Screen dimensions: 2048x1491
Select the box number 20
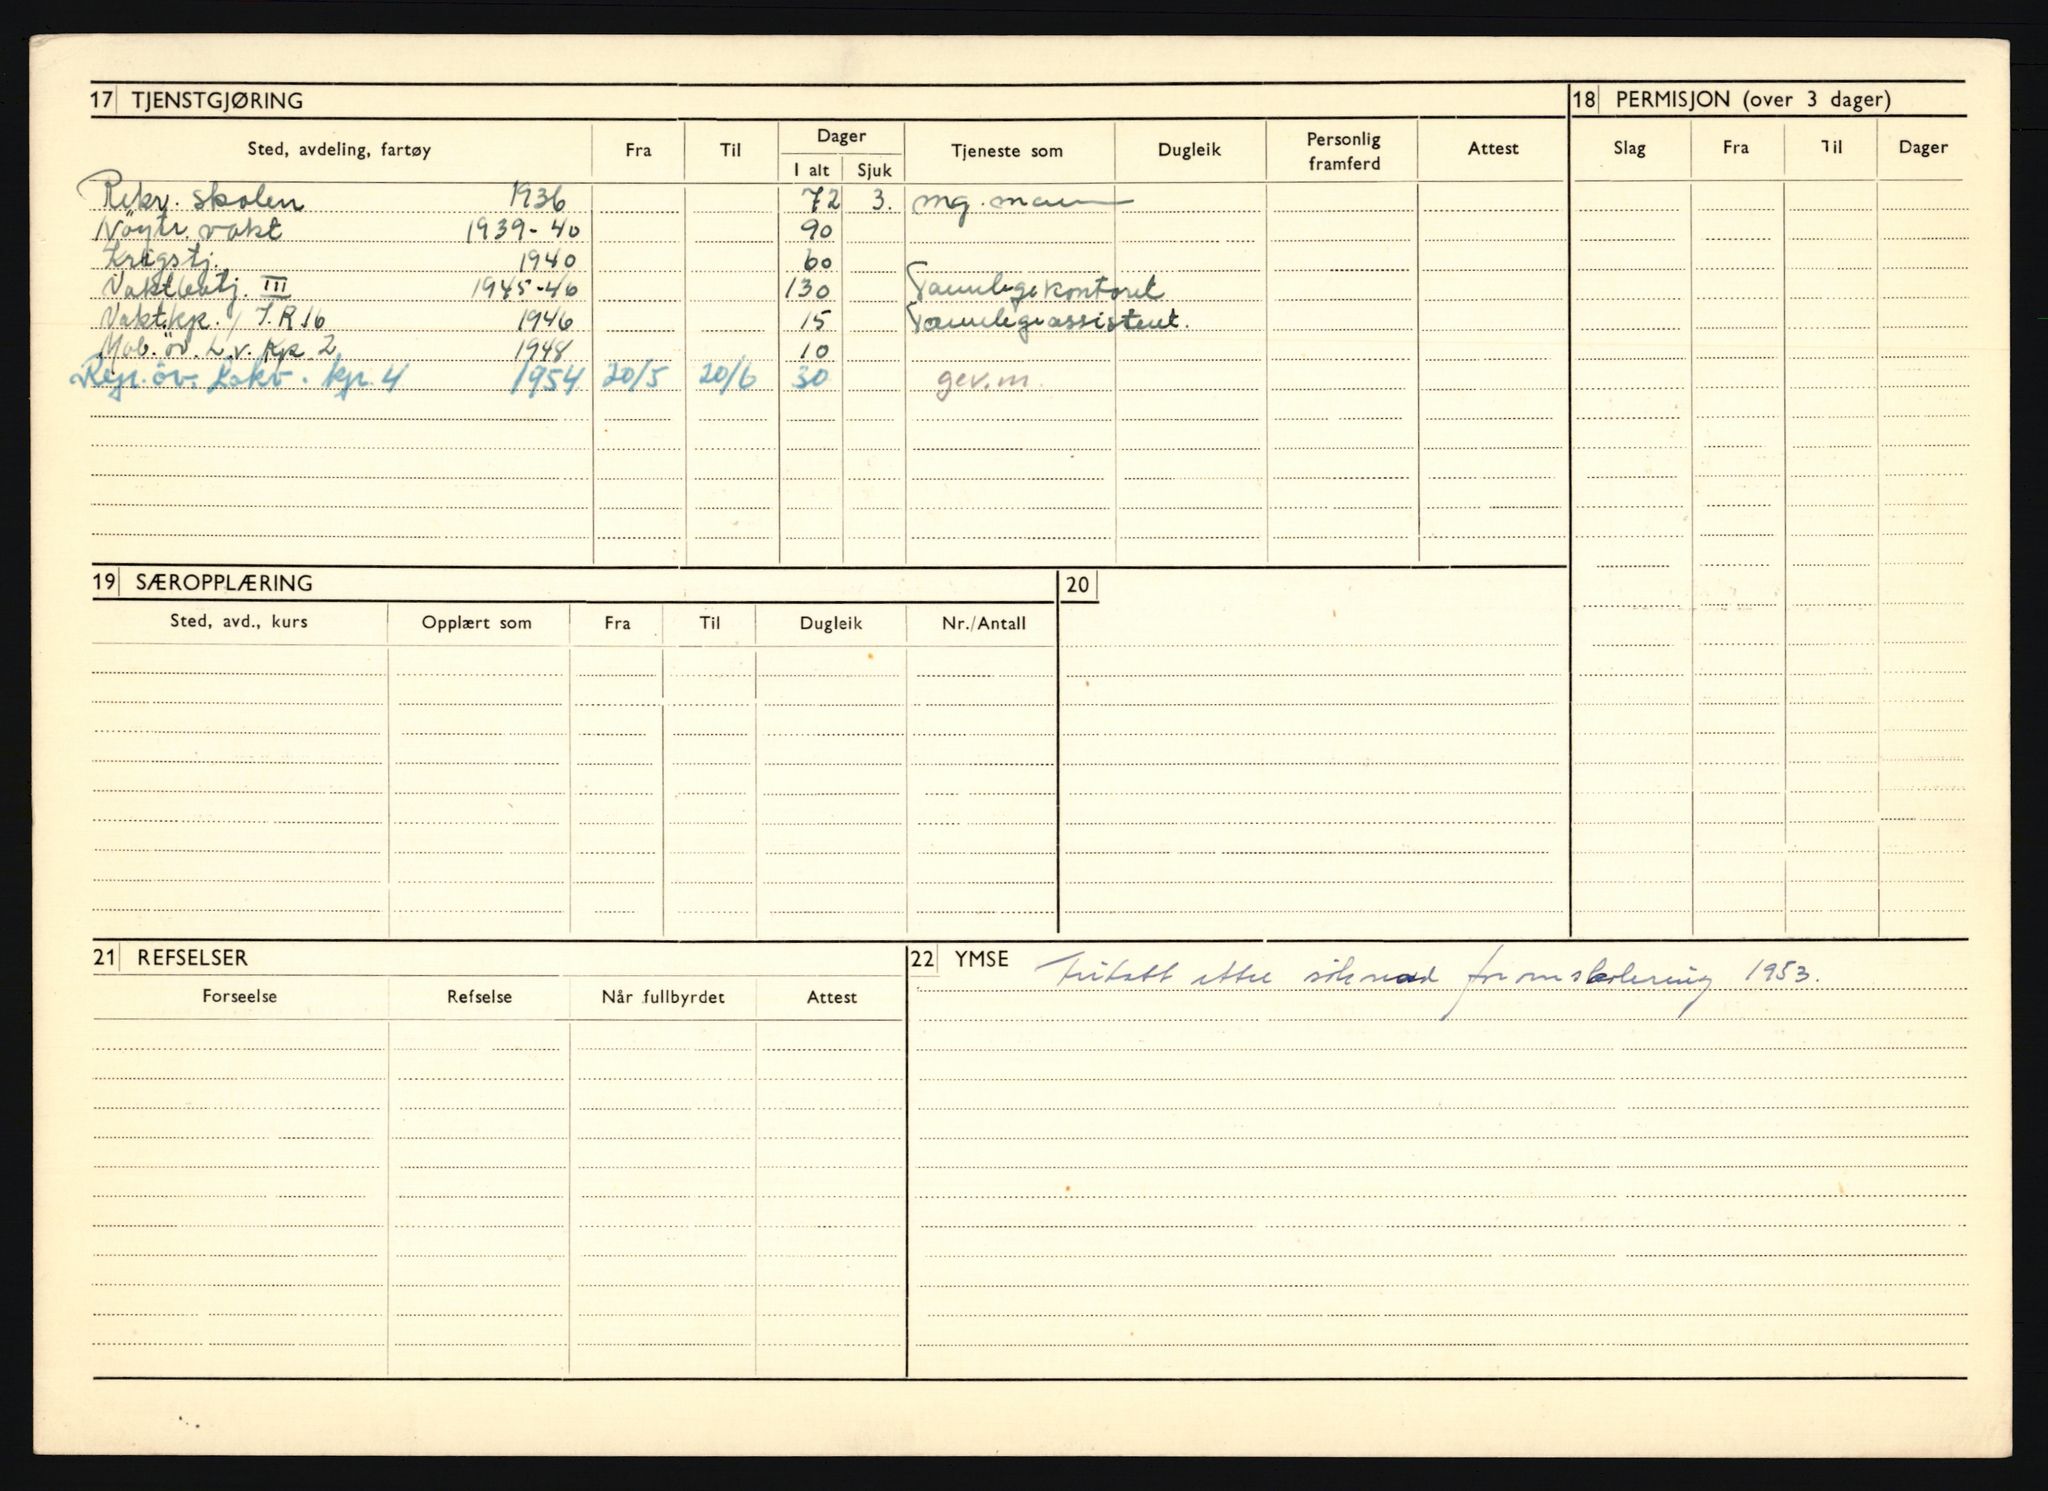[x=1077, y=586]
